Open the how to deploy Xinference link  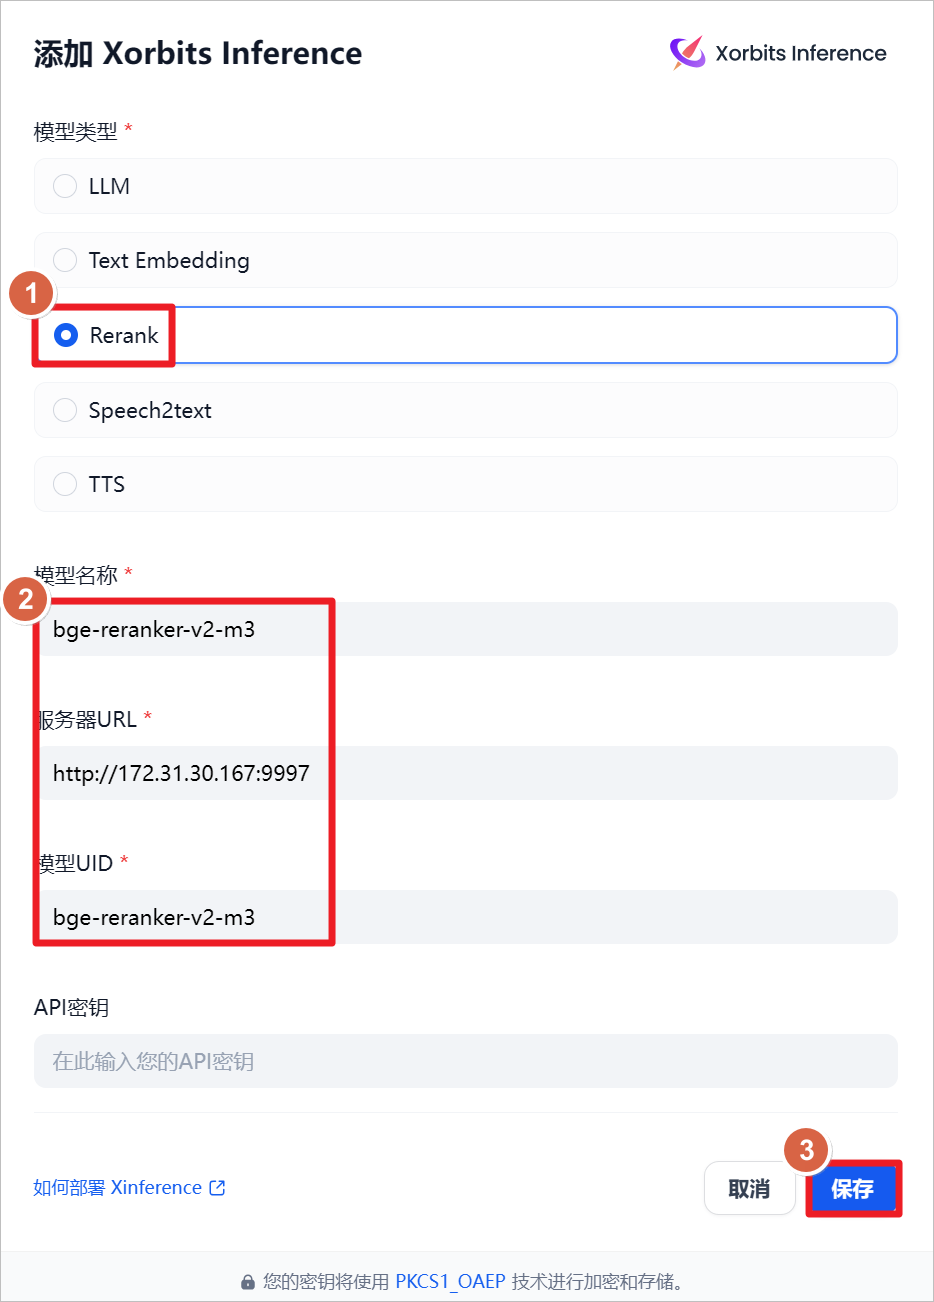(118, 1188)
